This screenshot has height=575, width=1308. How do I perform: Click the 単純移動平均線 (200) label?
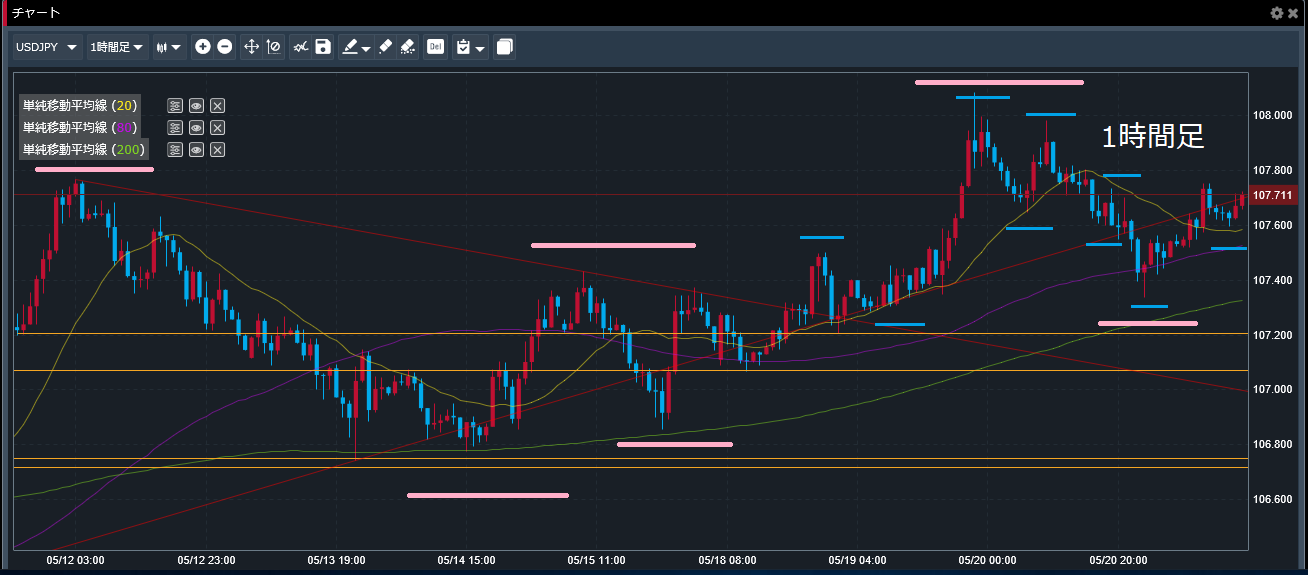pyautogui.click(x=84, y=149)
